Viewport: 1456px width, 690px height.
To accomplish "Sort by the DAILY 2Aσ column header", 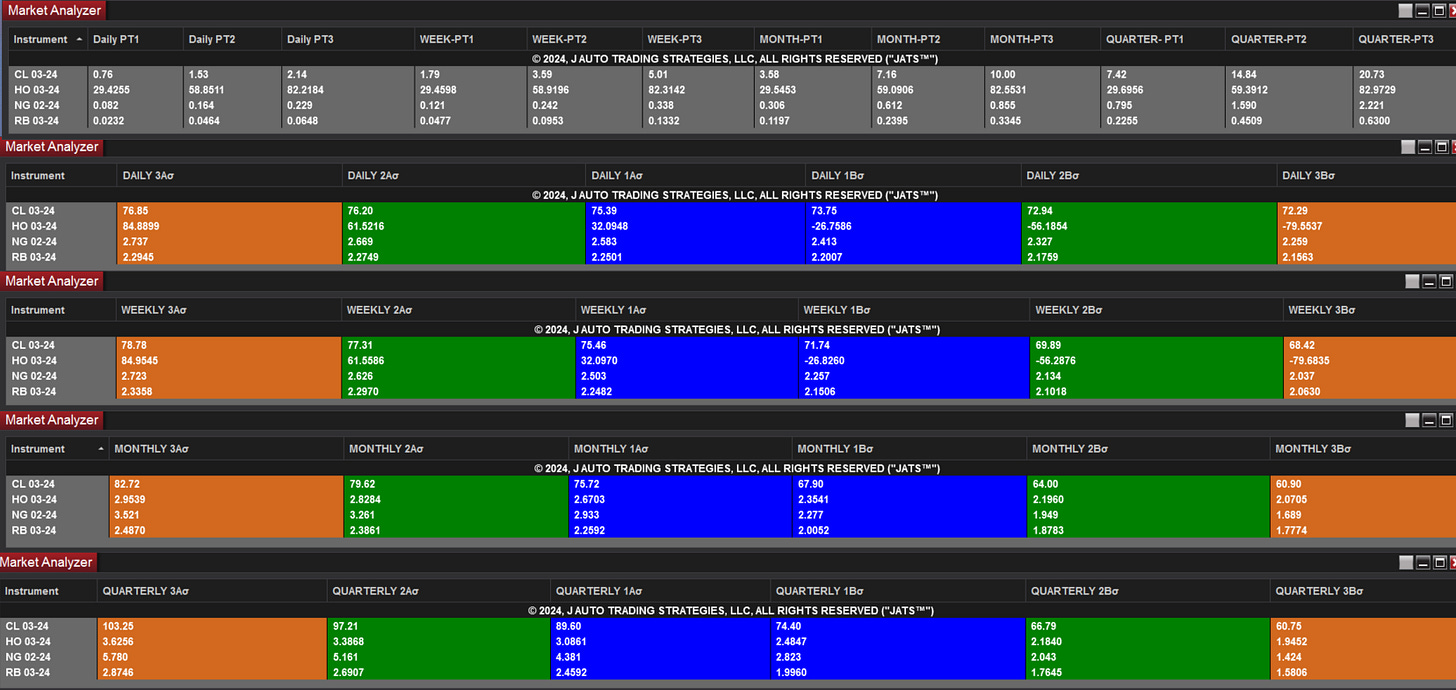I will (464, 176).
